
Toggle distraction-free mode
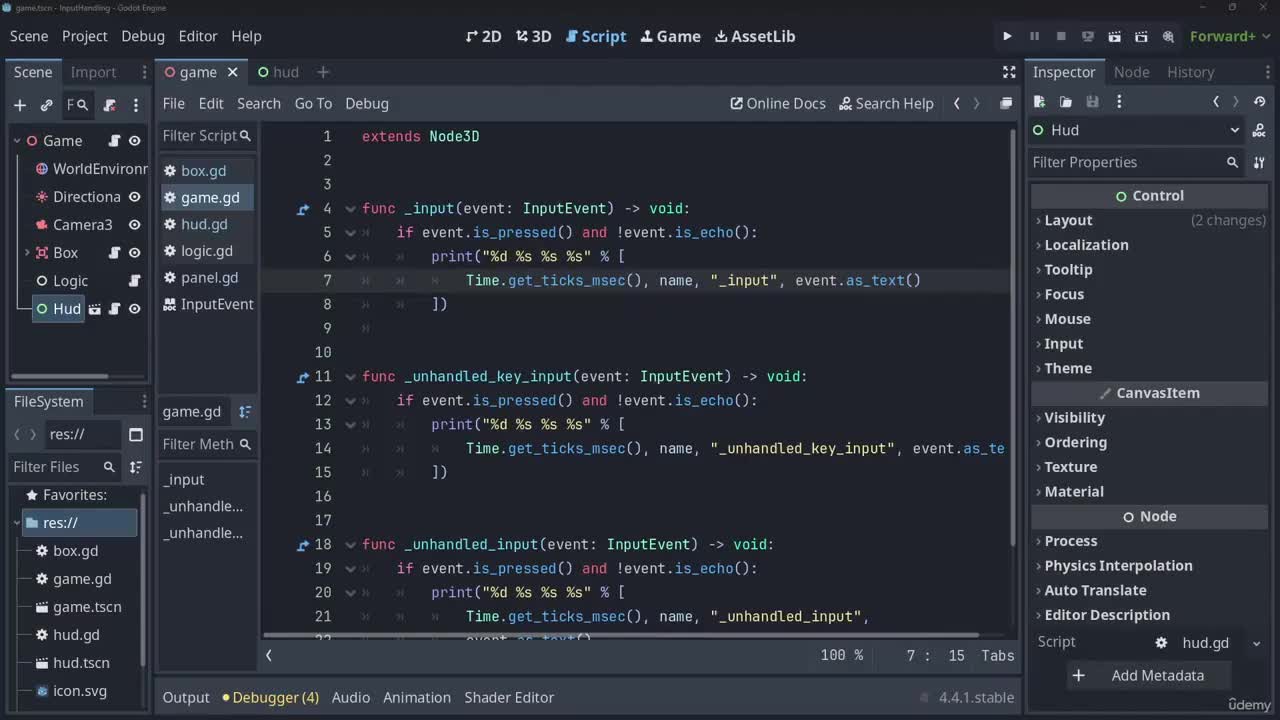1009,72
